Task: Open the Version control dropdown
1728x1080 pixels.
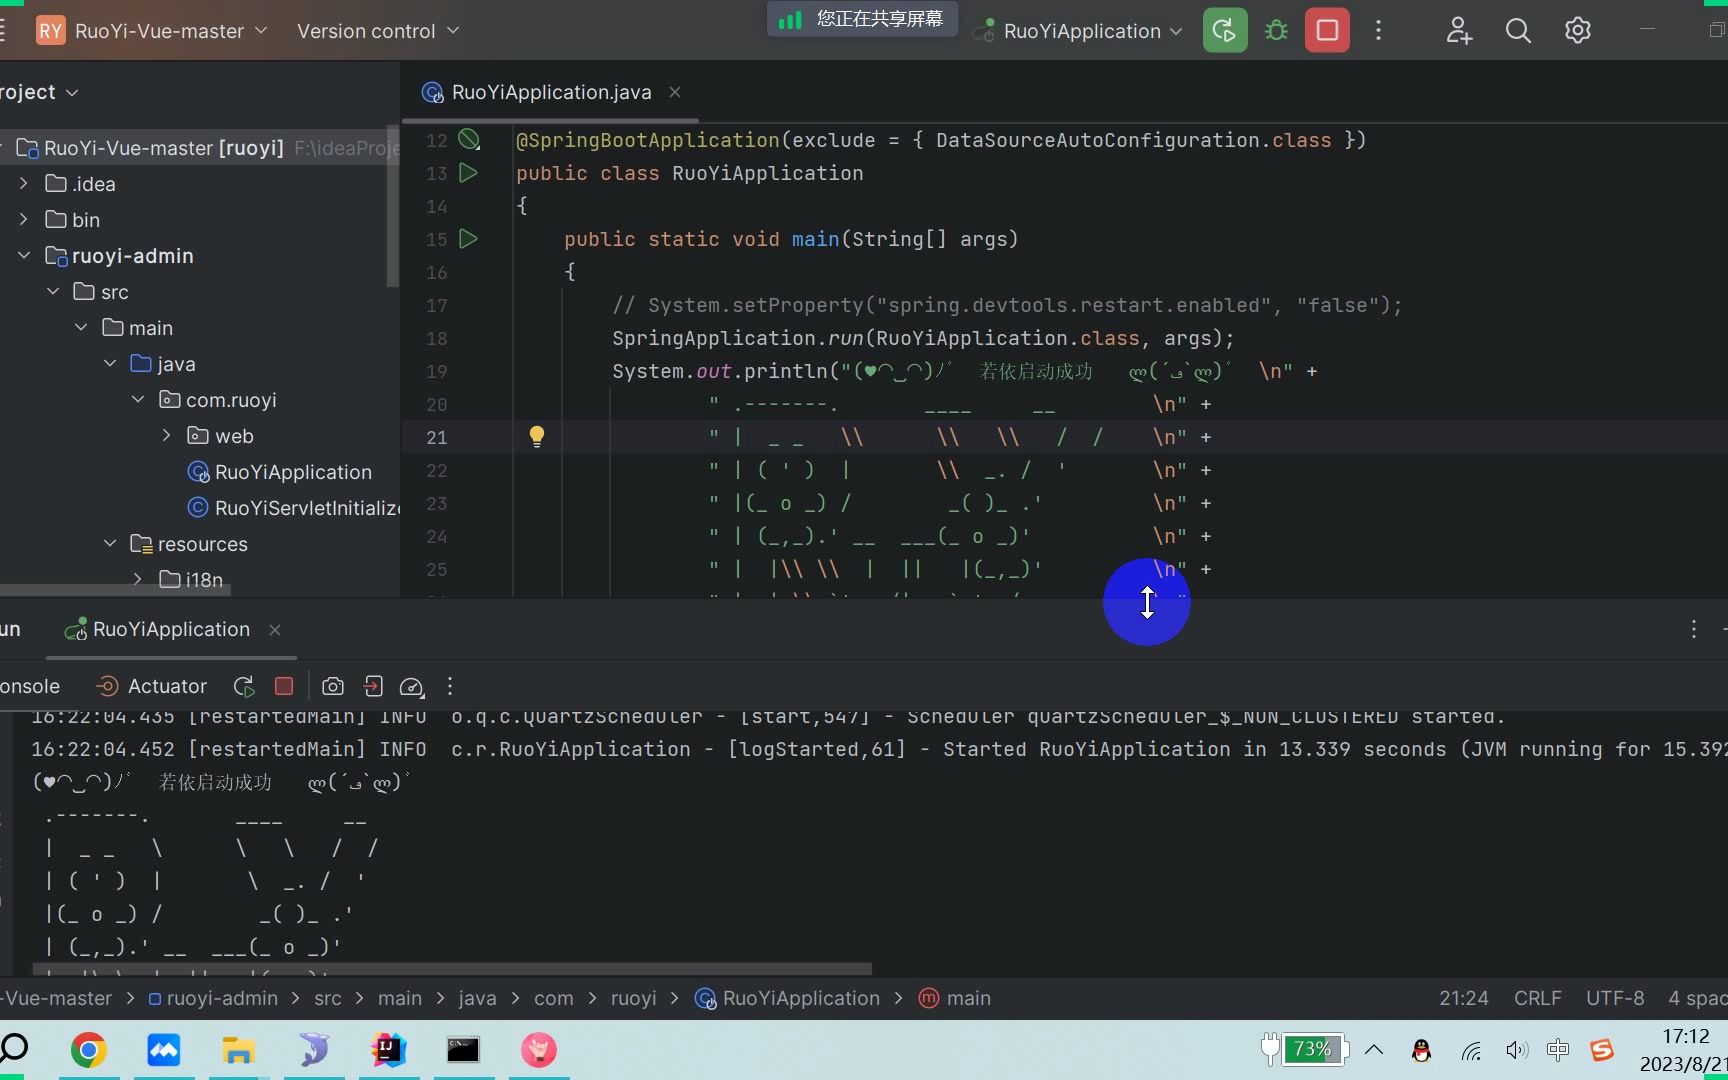Action: pos(378,31)
